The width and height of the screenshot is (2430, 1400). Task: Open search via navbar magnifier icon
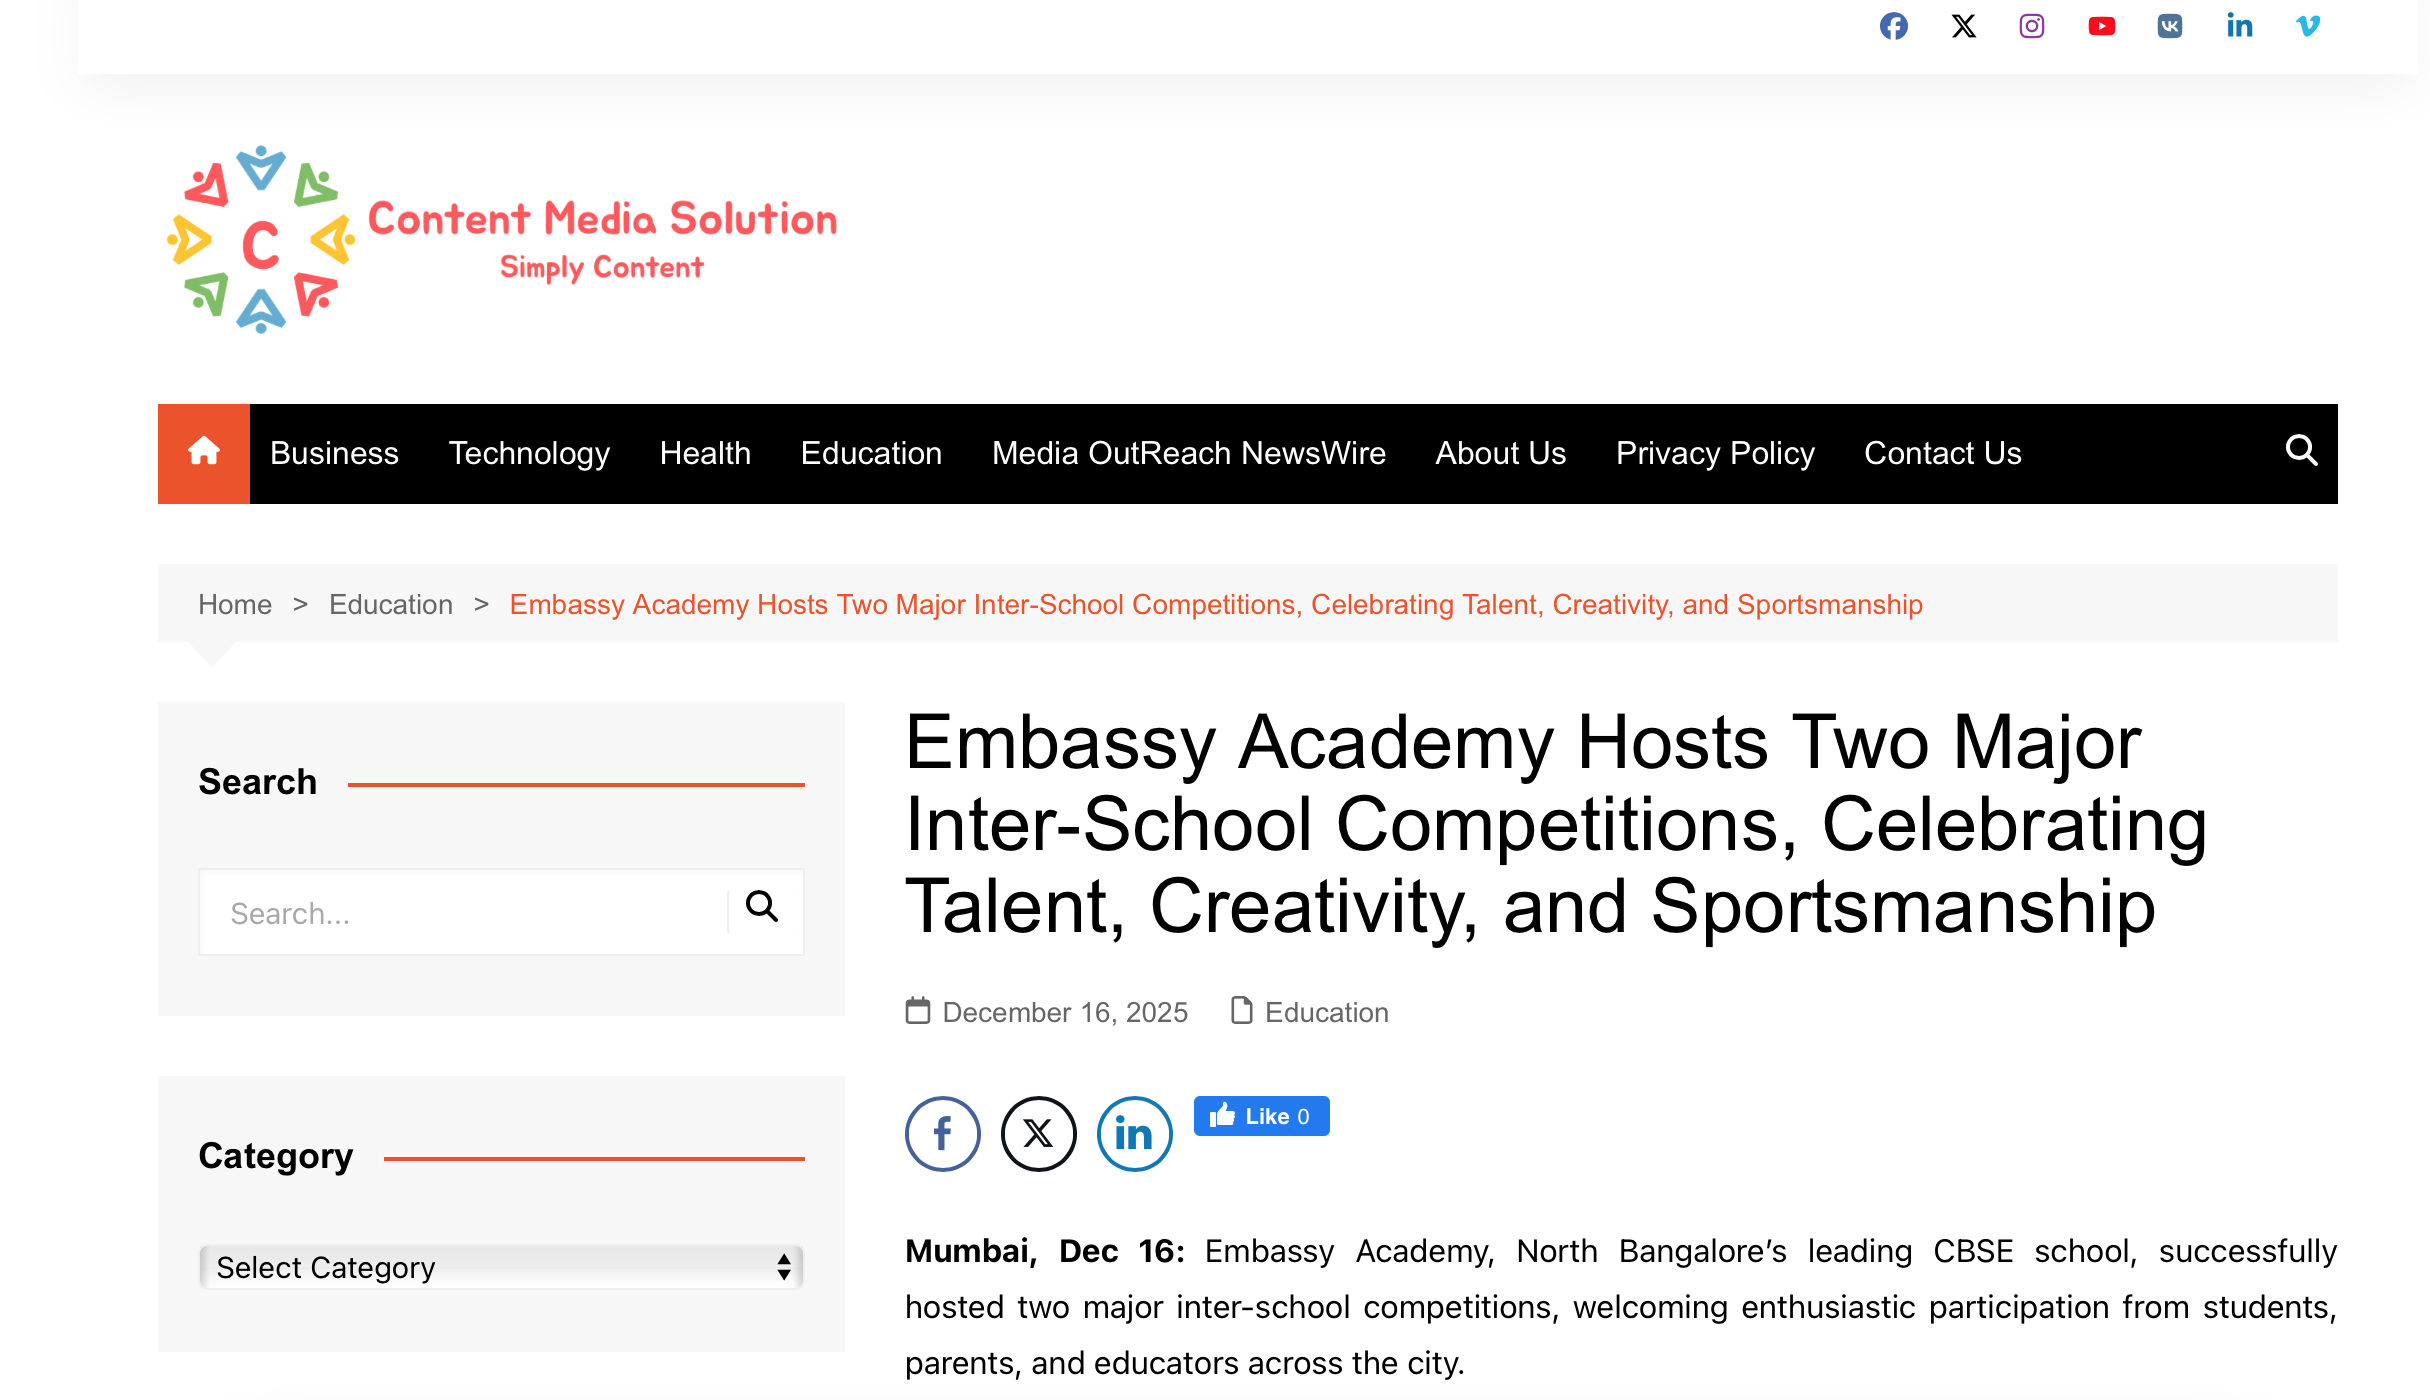pyautogui.click(x=2300, y=451)
